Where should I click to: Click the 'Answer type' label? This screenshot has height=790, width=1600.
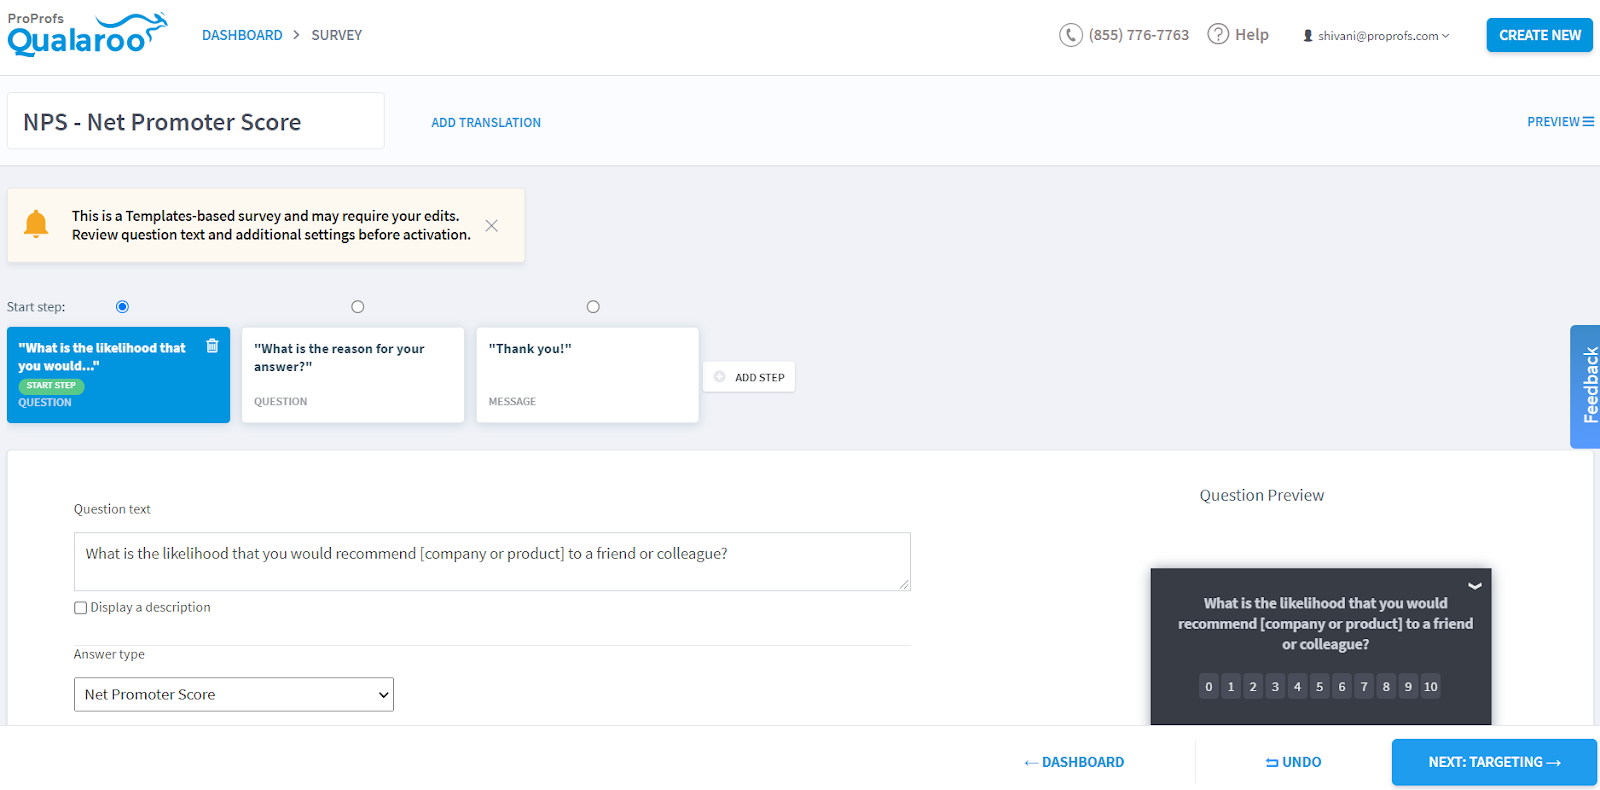(109, 655)
